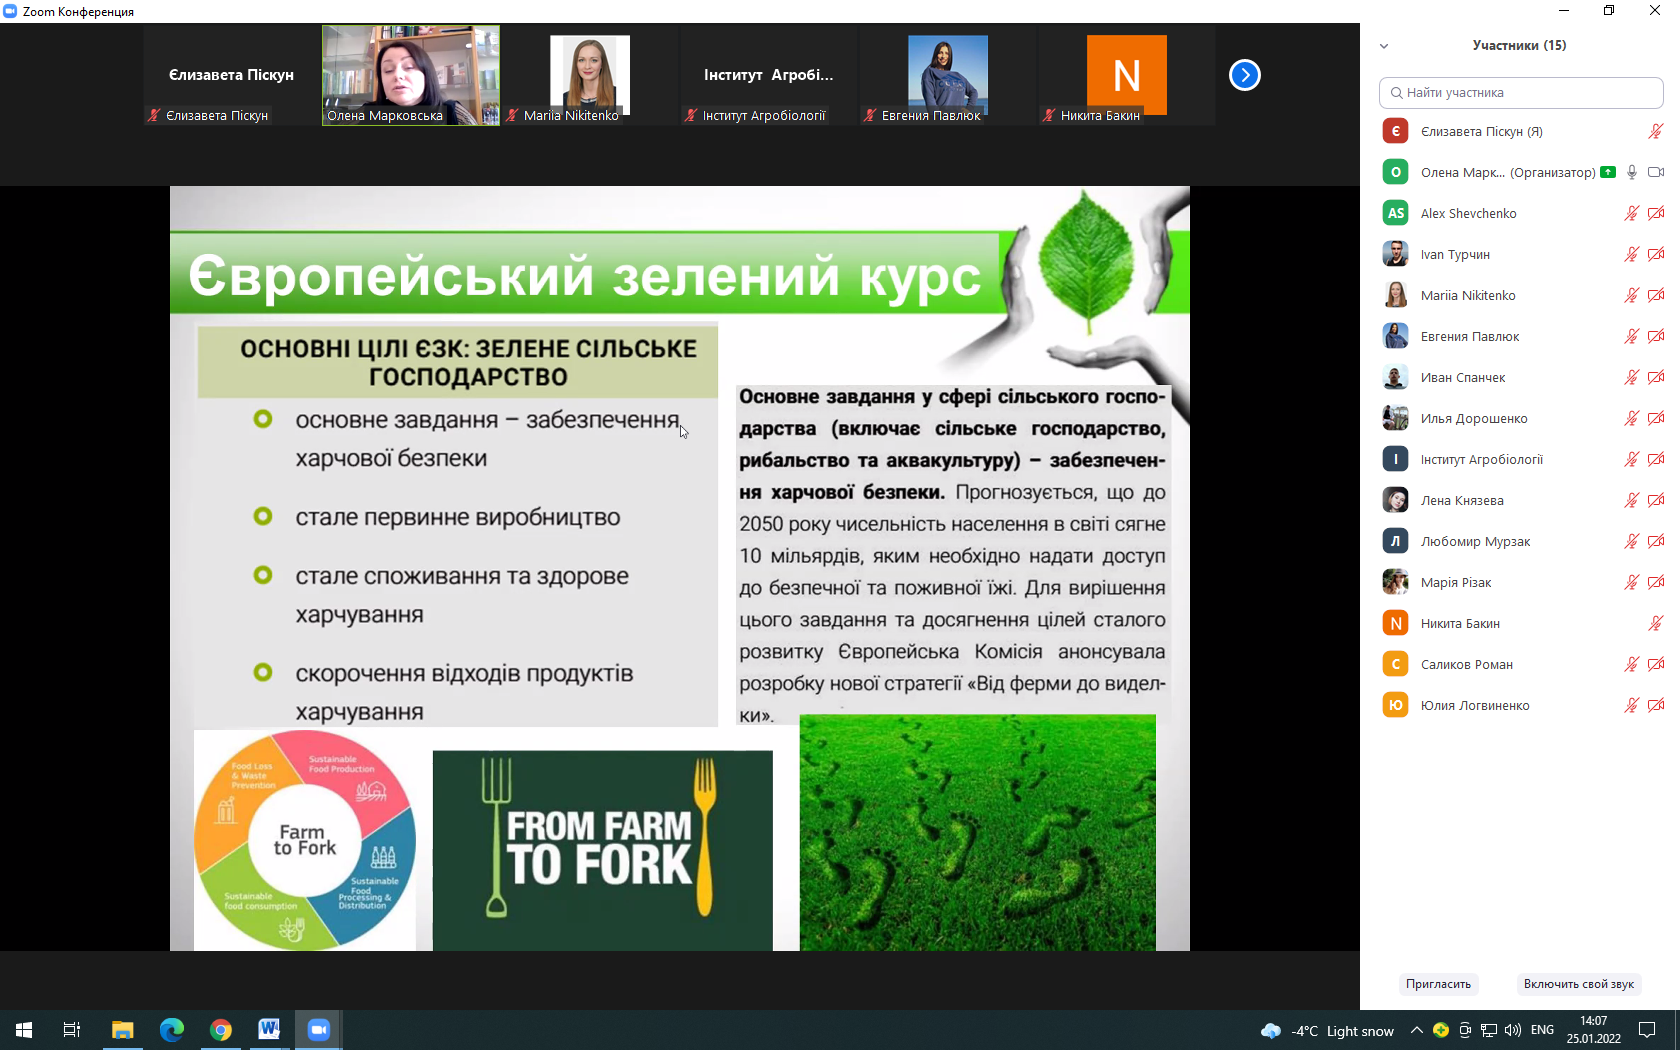Open File Explorer from taskbar
The height and width of the screenshot is (1050, 1680).
122,1030
